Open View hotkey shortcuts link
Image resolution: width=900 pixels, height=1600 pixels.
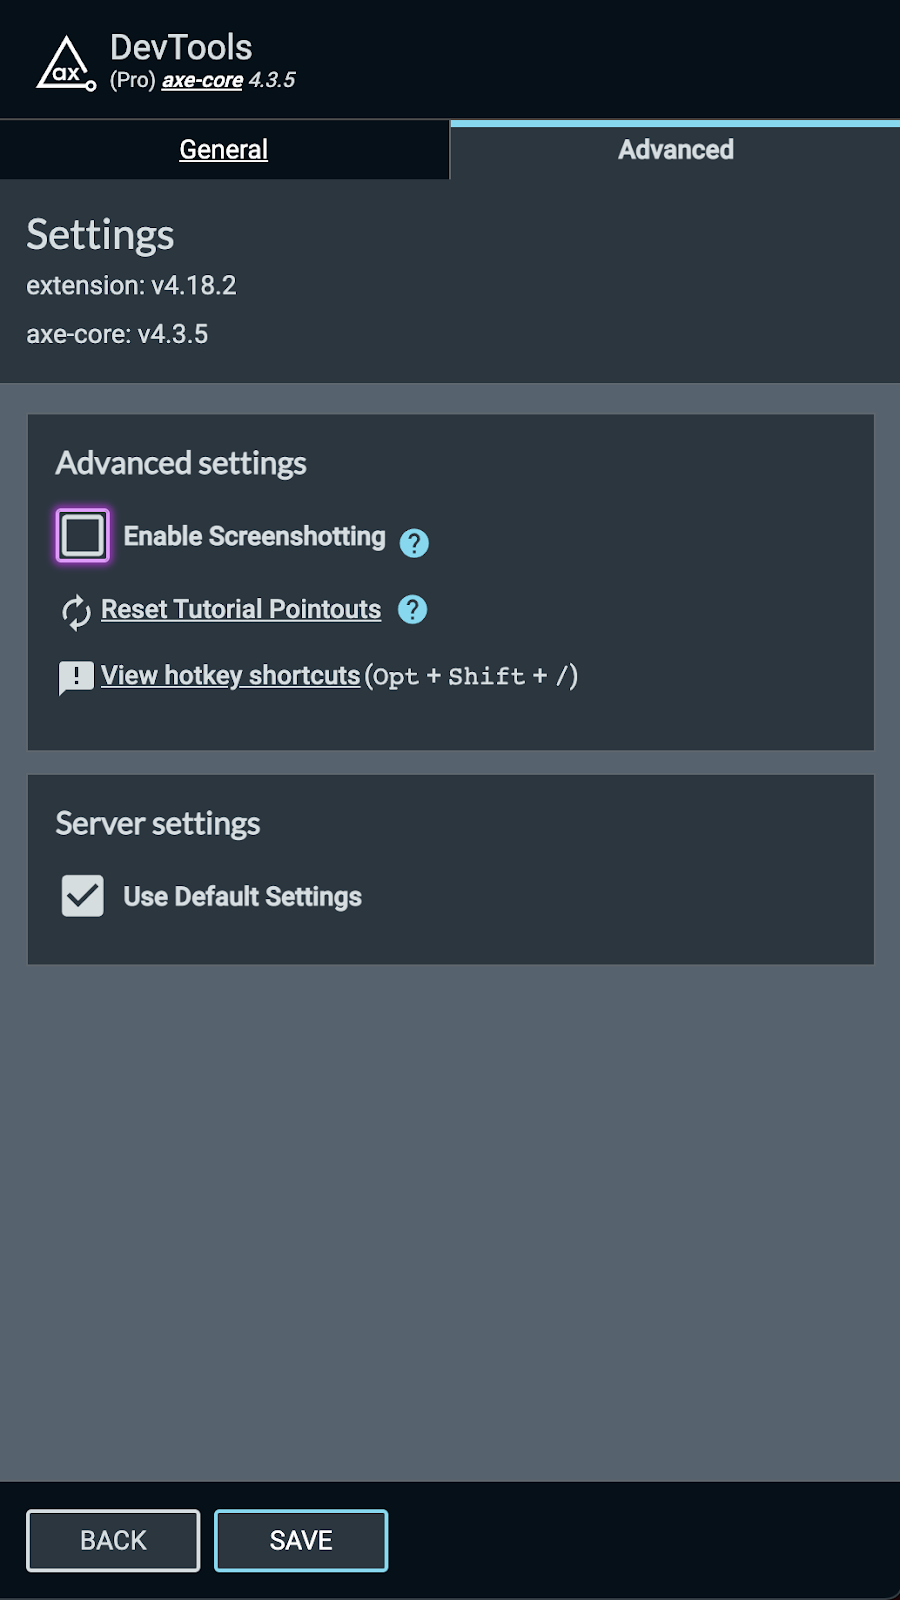tap(230, 676)
